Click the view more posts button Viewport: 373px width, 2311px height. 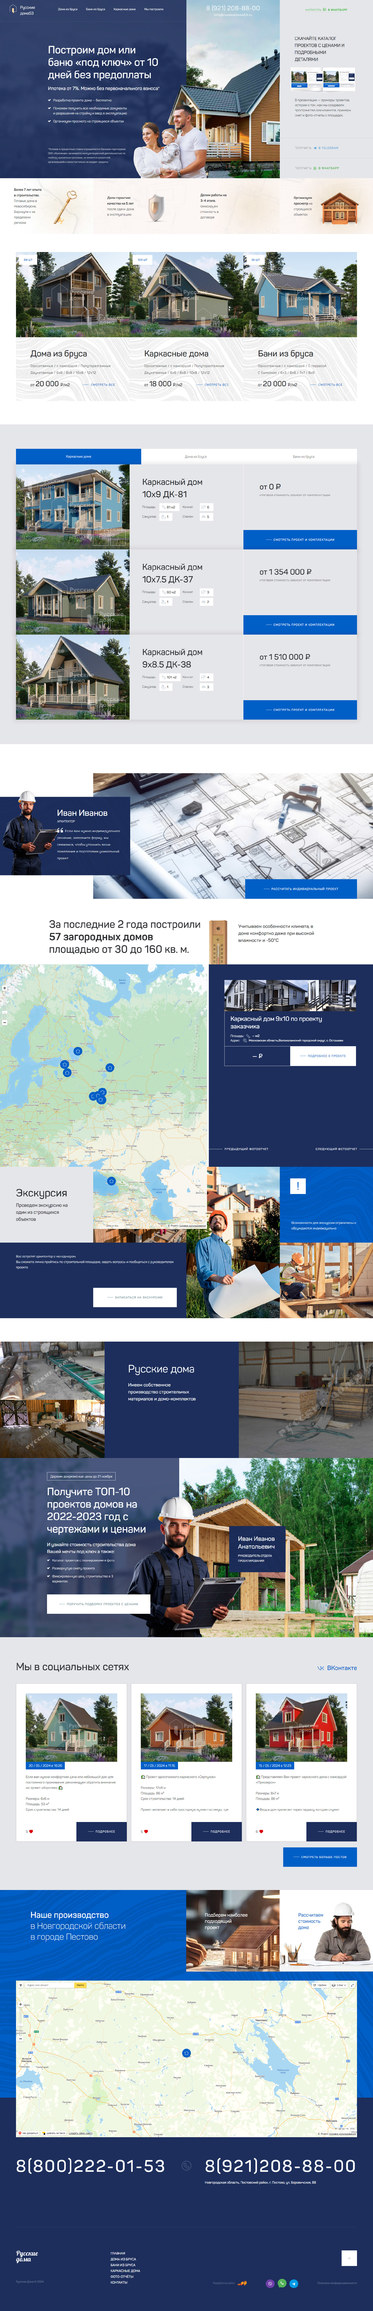[x=319, y=1857]
